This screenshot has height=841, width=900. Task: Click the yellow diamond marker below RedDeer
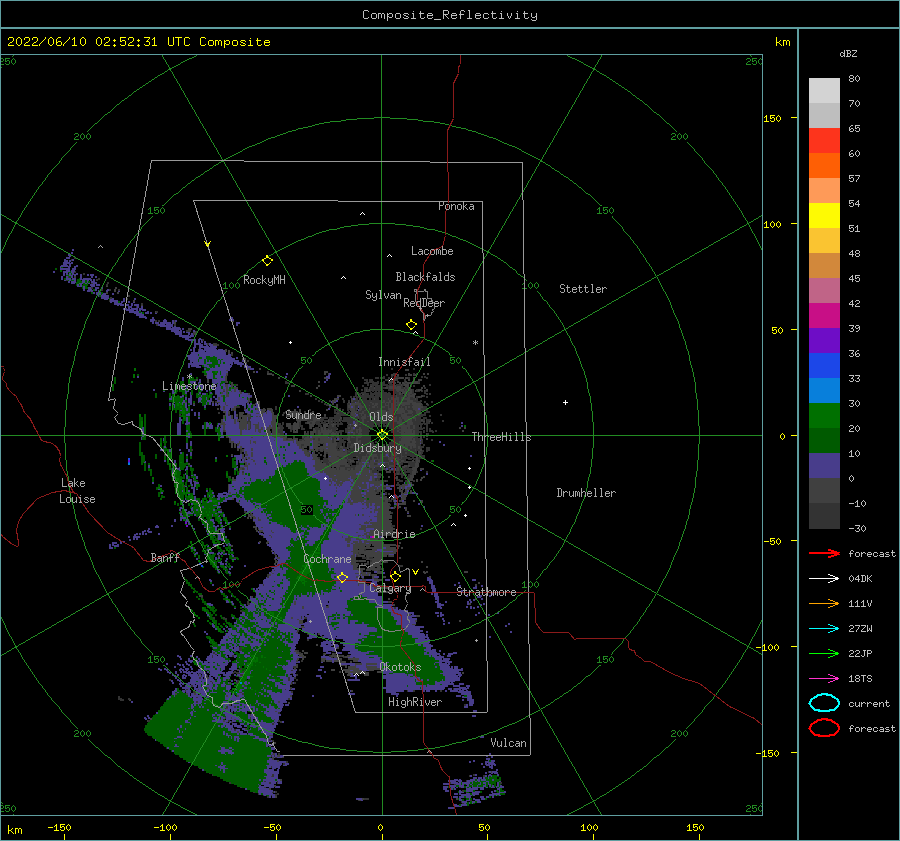point(412,325)
